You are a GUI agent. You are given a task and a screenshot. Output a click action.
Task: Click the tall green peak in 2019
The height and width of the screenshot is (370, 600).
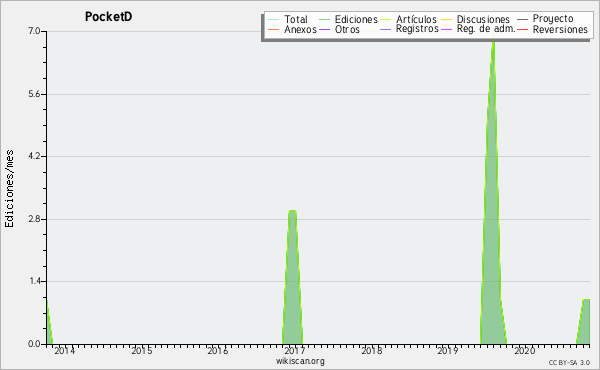493,191
